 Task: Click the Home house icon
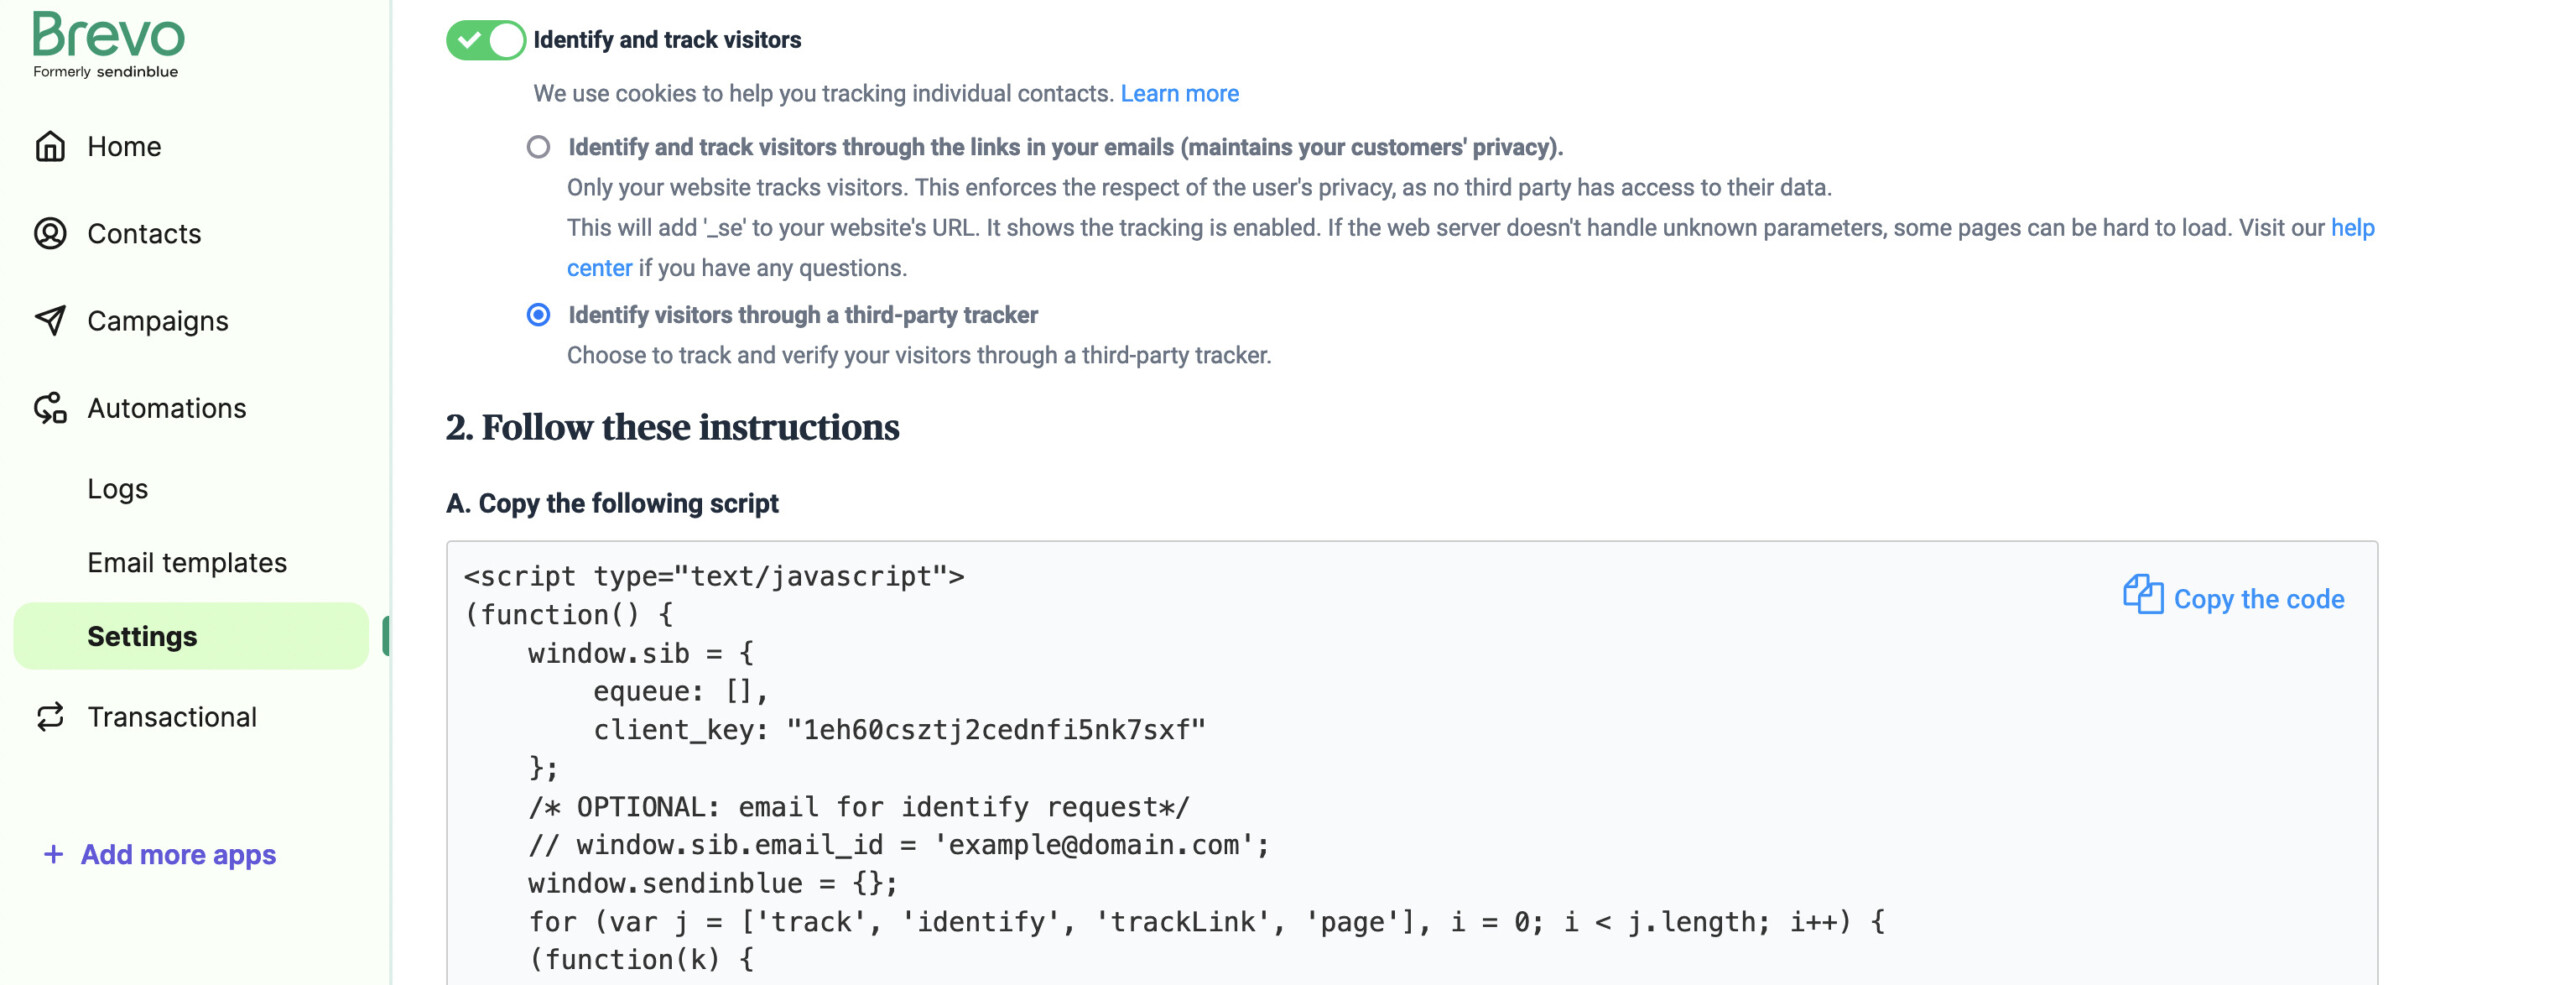tap(50, 147)
